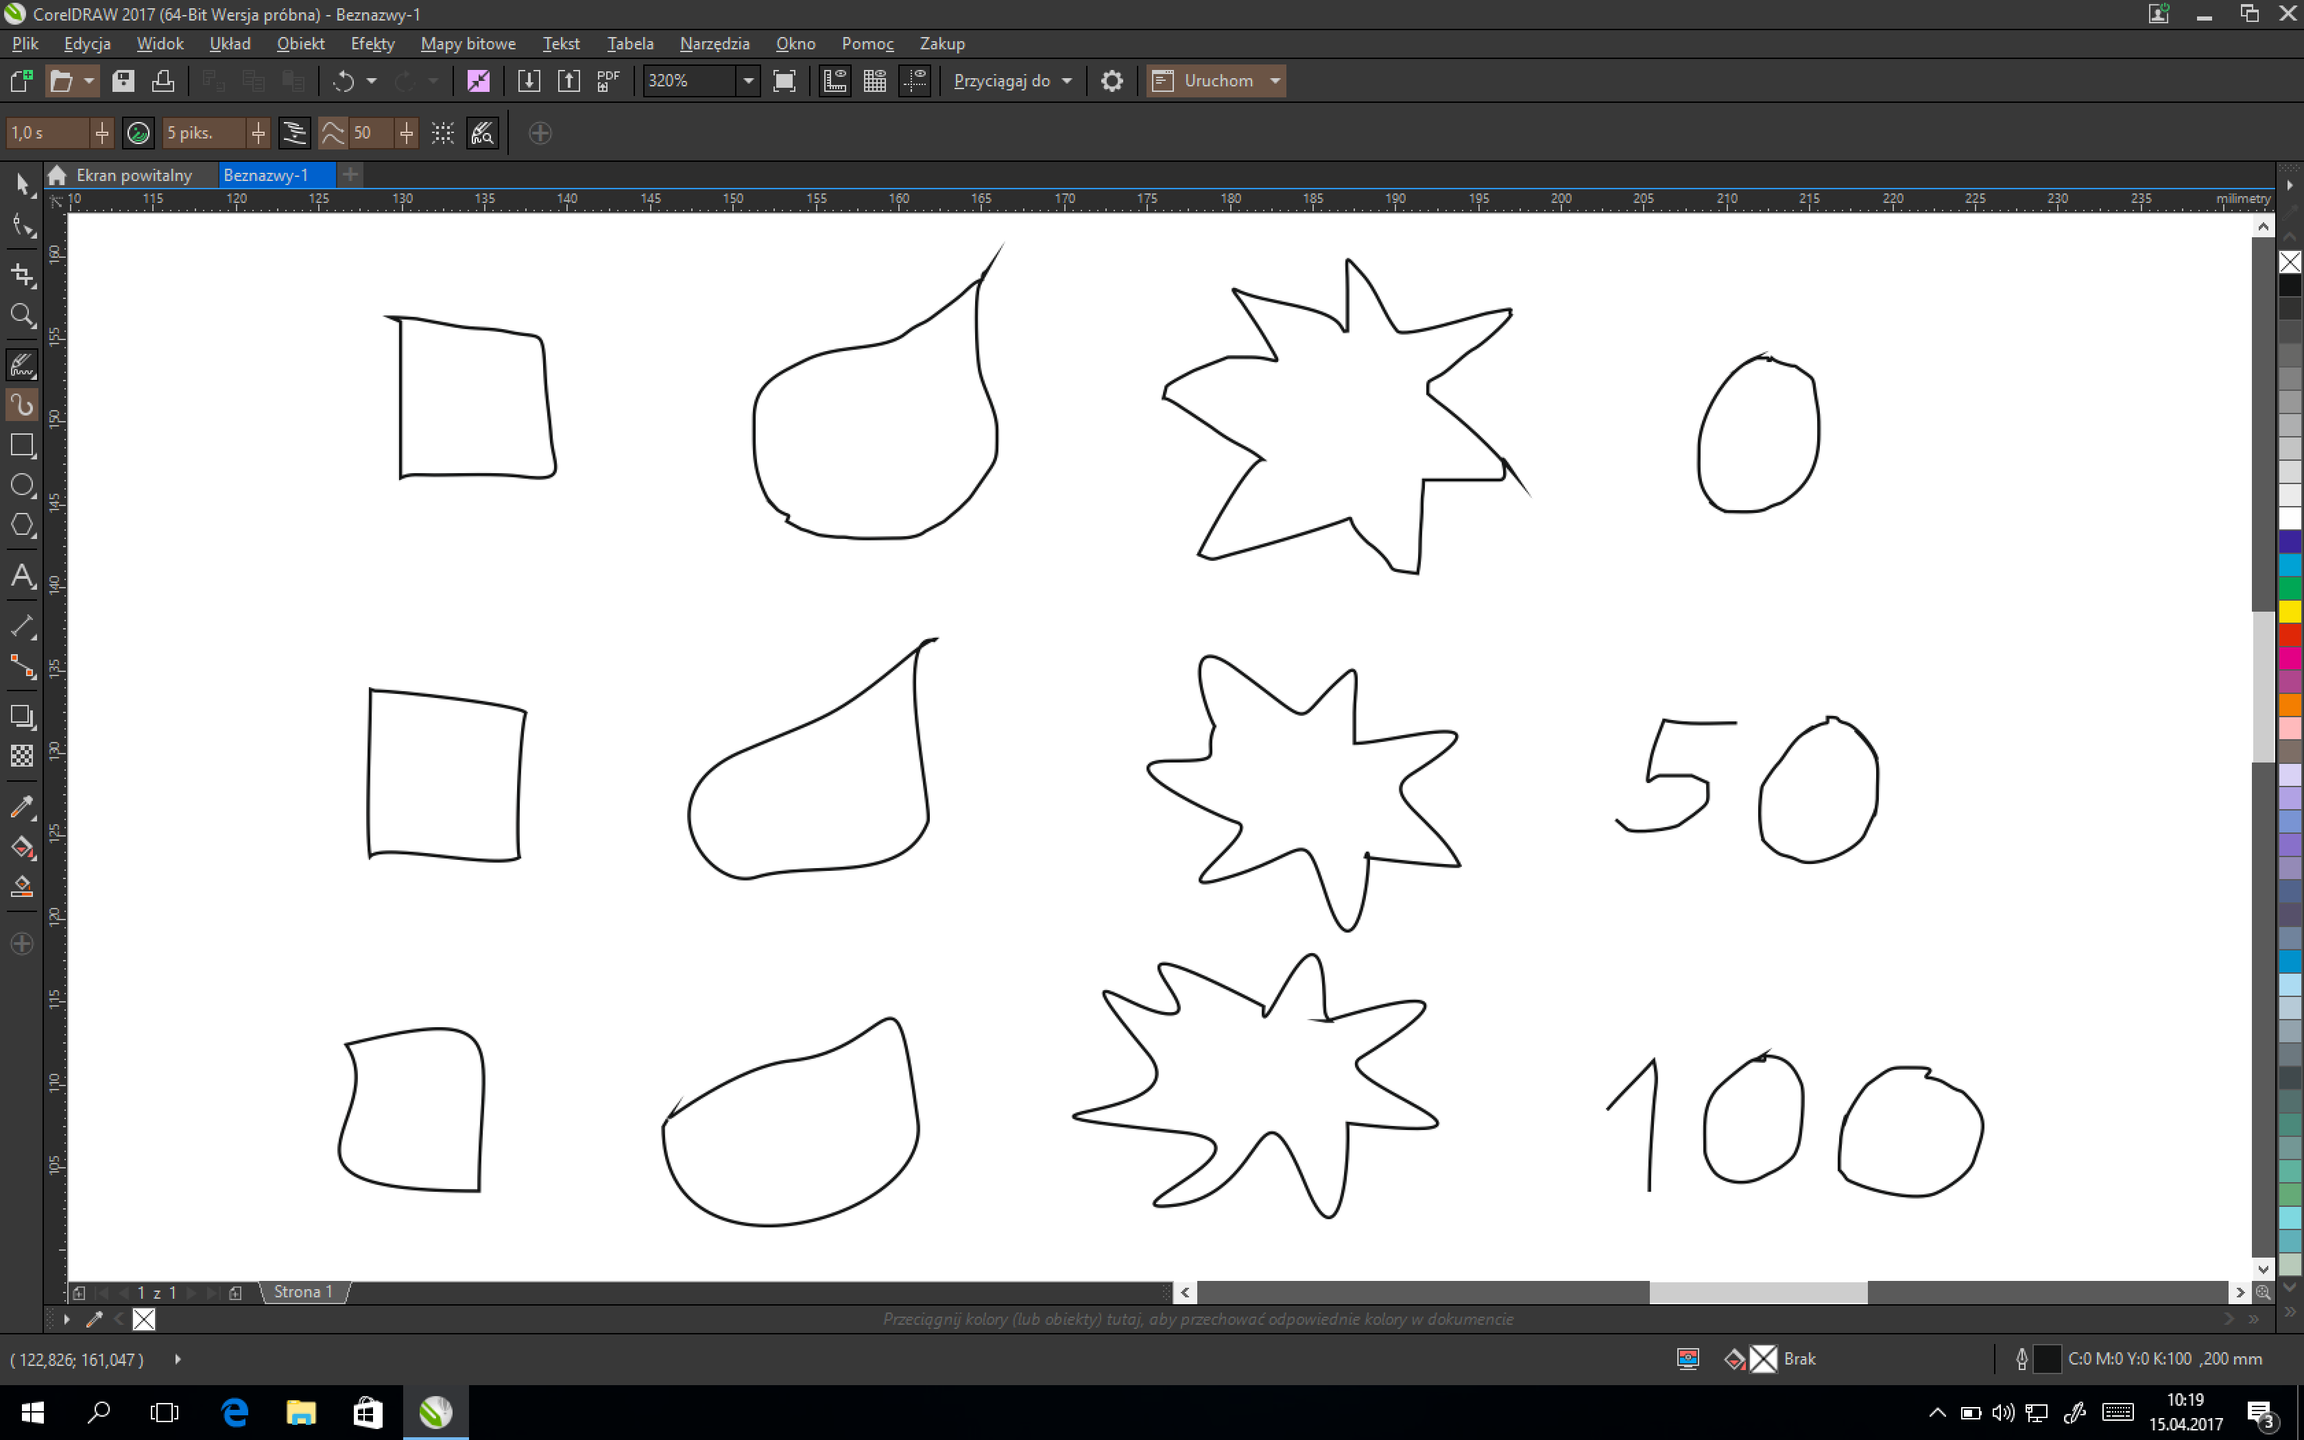Select the Eyedropper tool
Viewport: 2304px width, 1440px height.
point(22,807)
